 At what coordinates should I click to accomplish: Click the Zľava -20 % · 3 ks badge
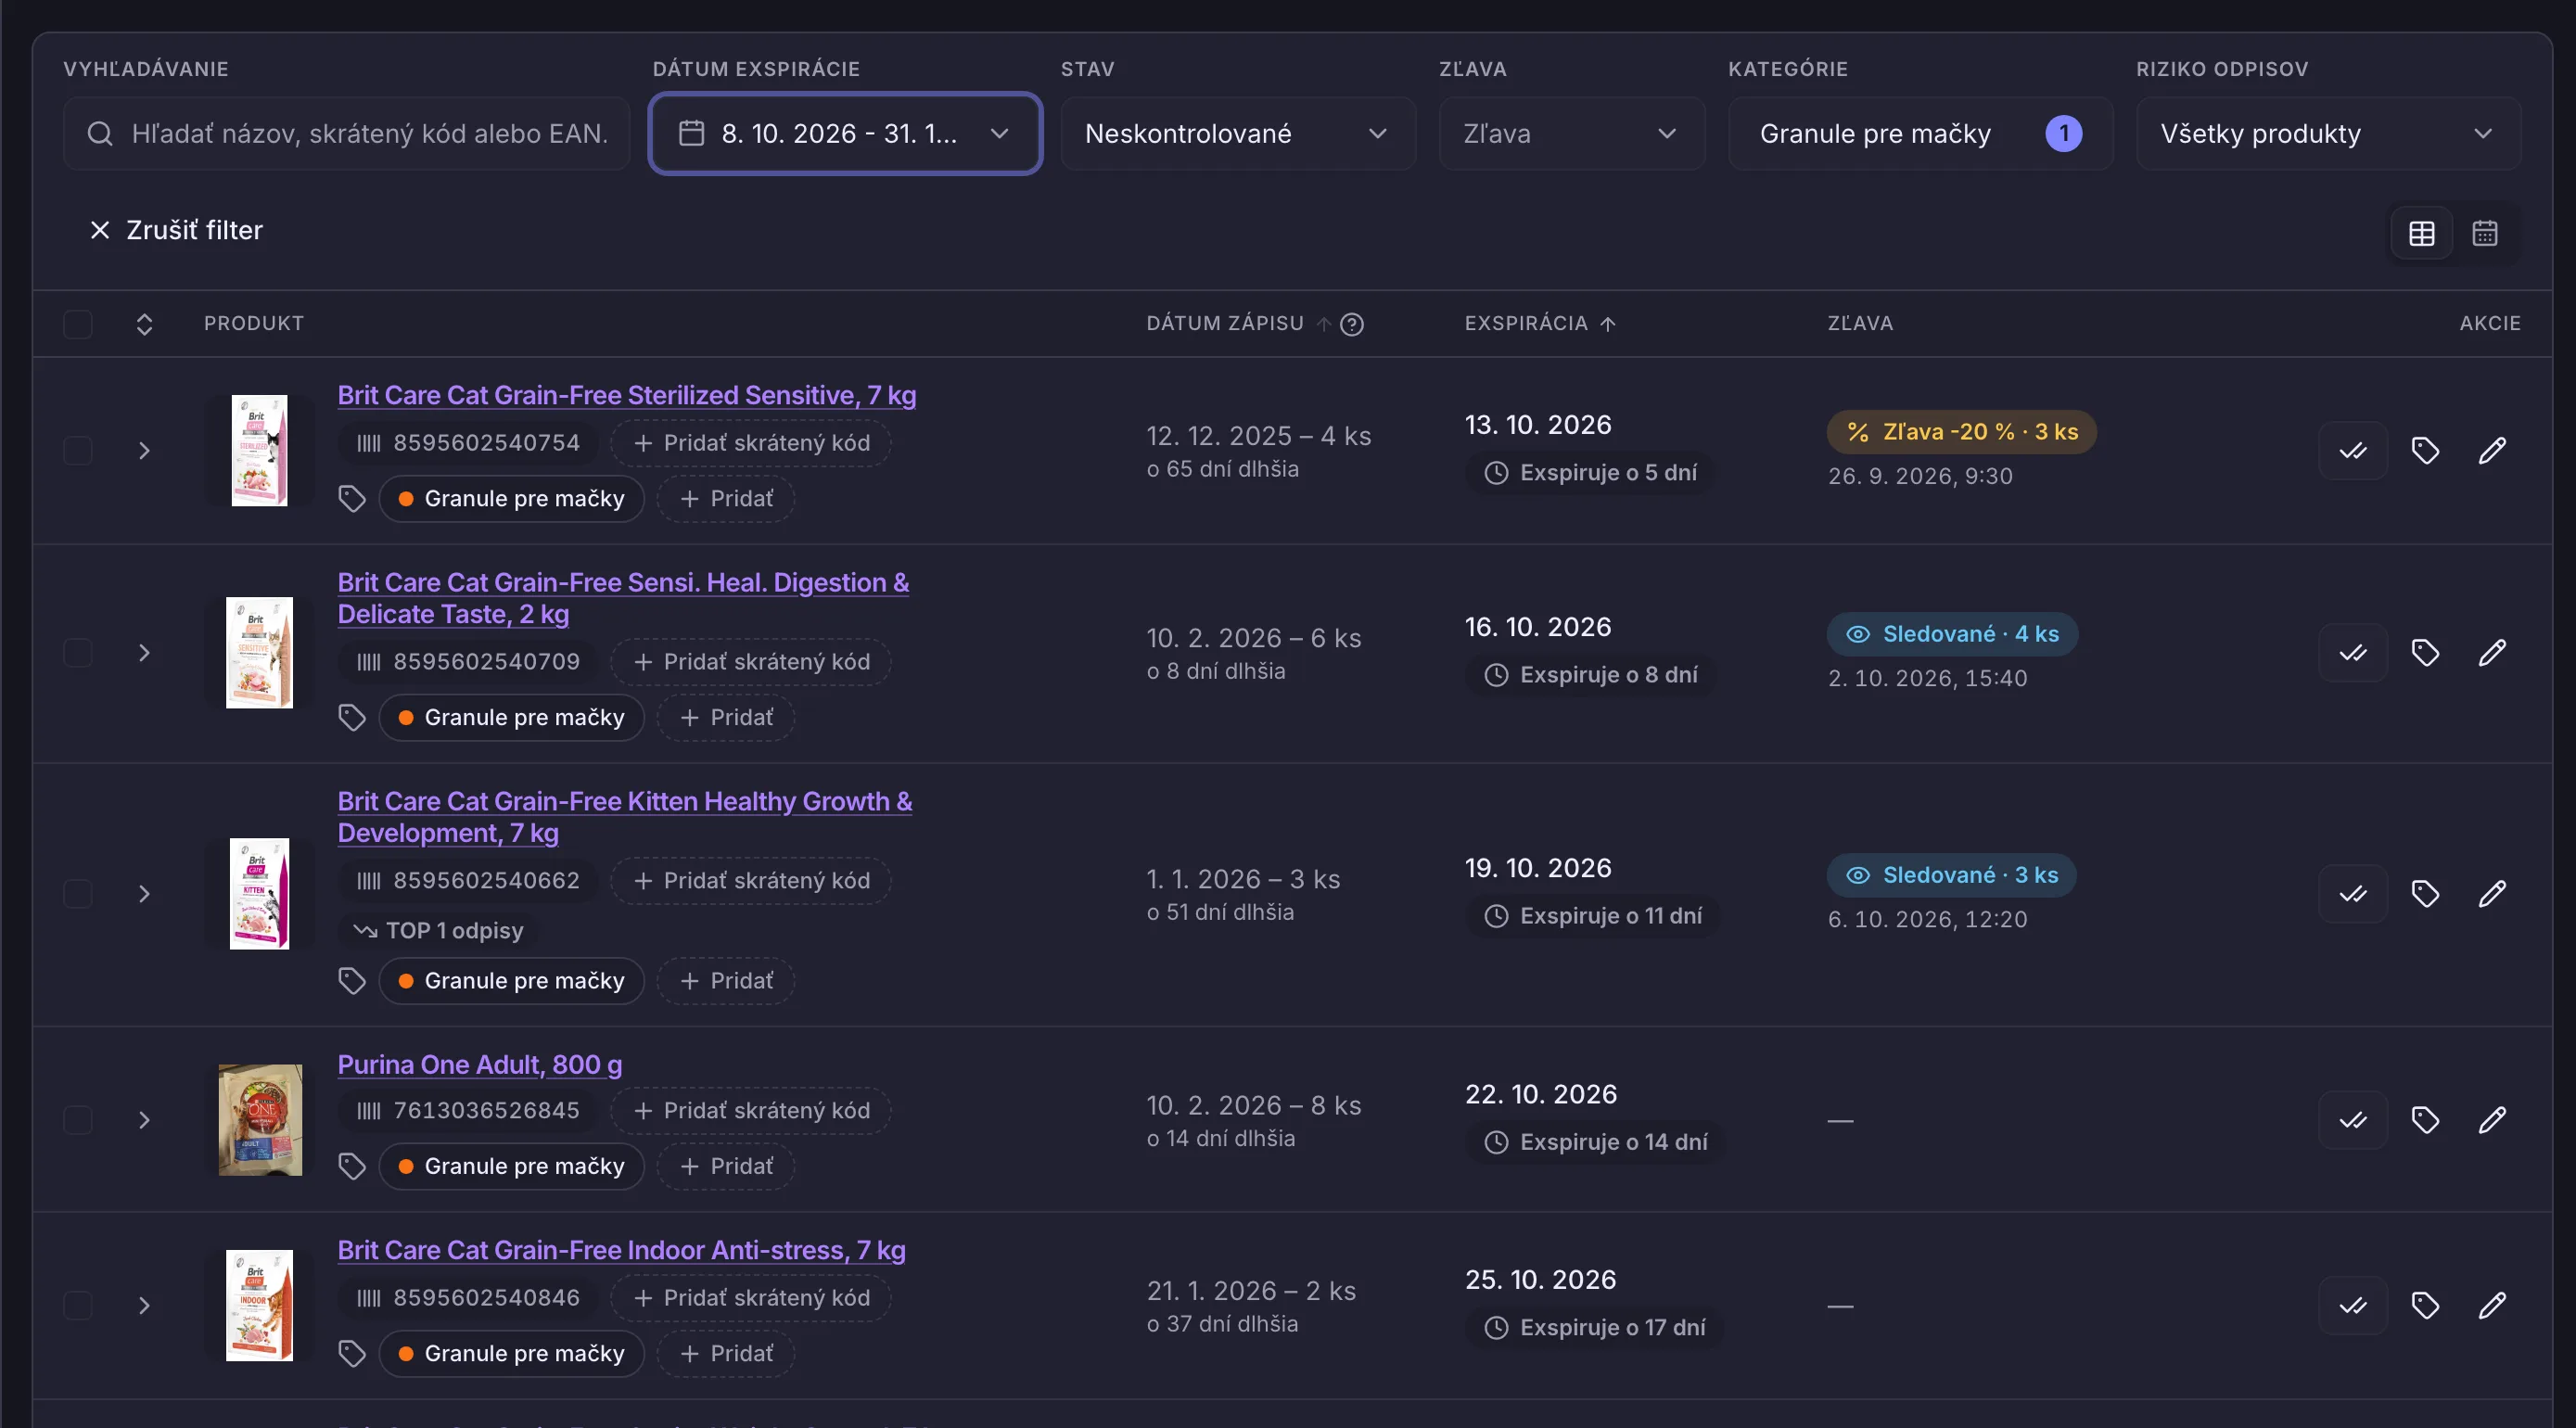(1961, 432)
